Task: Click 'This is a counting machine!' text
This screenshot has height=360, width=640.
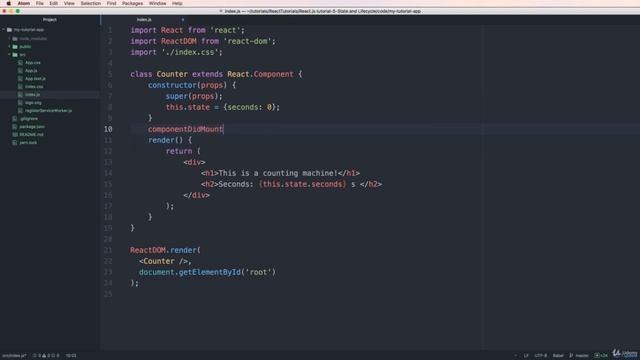Action: (278, 173)
